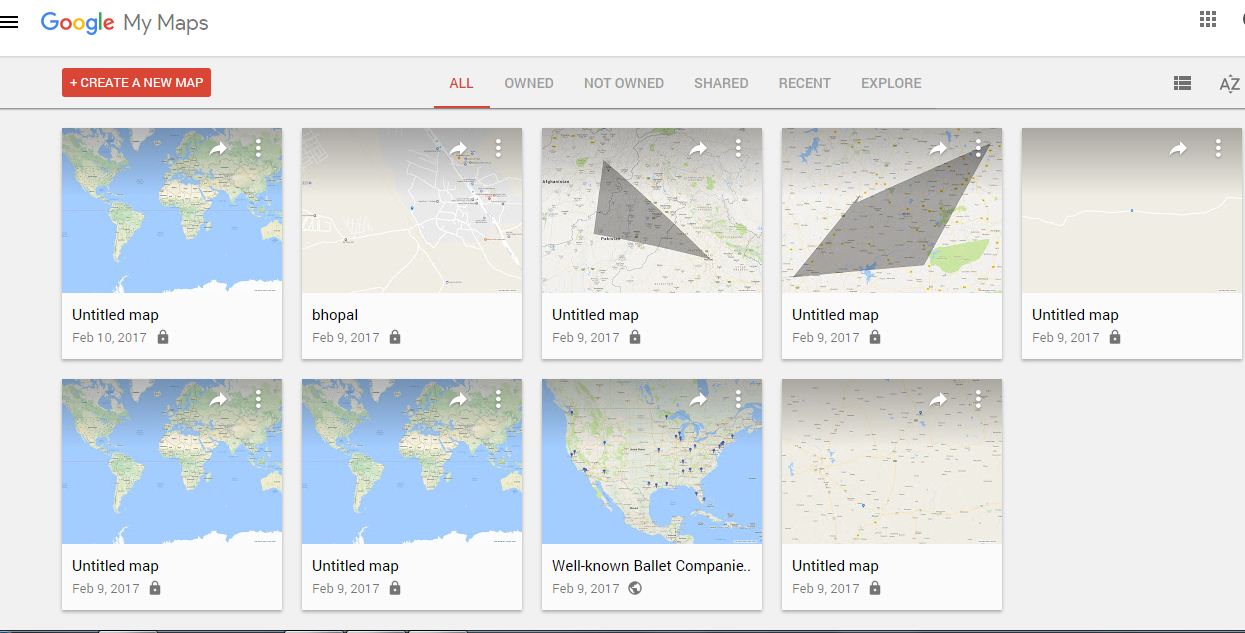Click the A-Z sort icon
The image size is (1245, 633).
pyautogui.click(x=1227, y=83)
